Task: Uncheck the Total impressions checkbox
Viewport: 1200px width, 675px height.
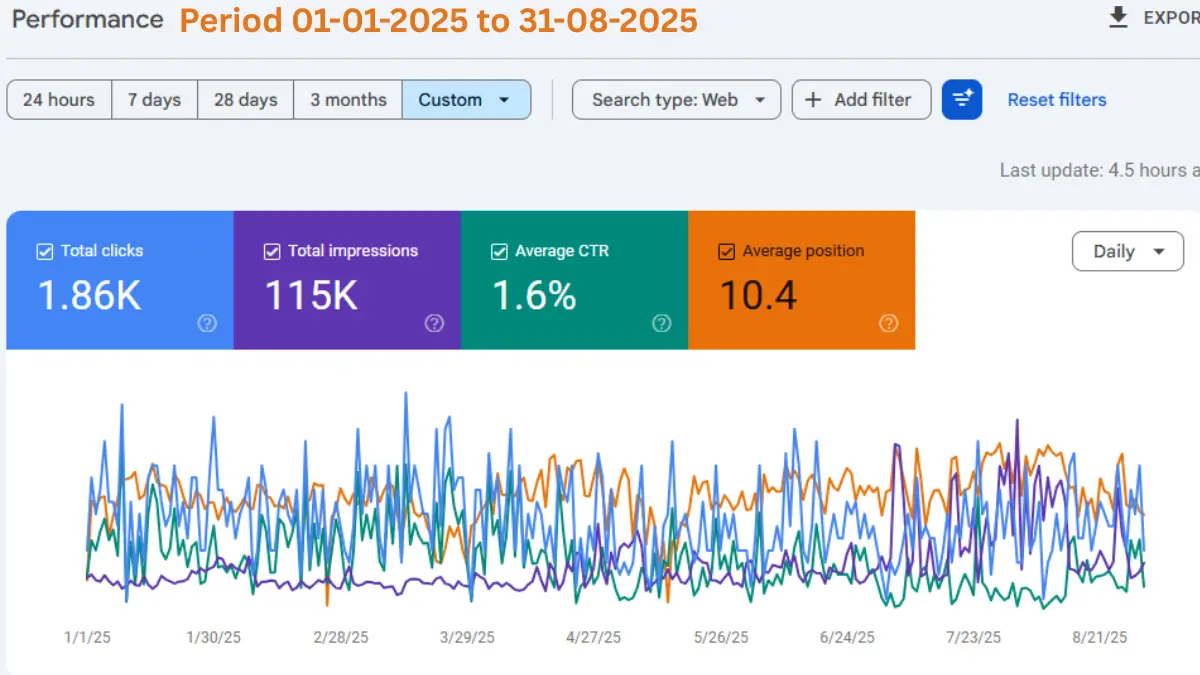Action: point(272,251)
